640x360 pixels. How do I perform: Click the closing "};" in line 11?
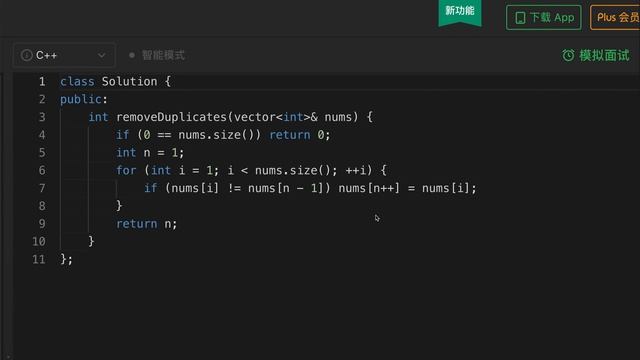(67, 259)
